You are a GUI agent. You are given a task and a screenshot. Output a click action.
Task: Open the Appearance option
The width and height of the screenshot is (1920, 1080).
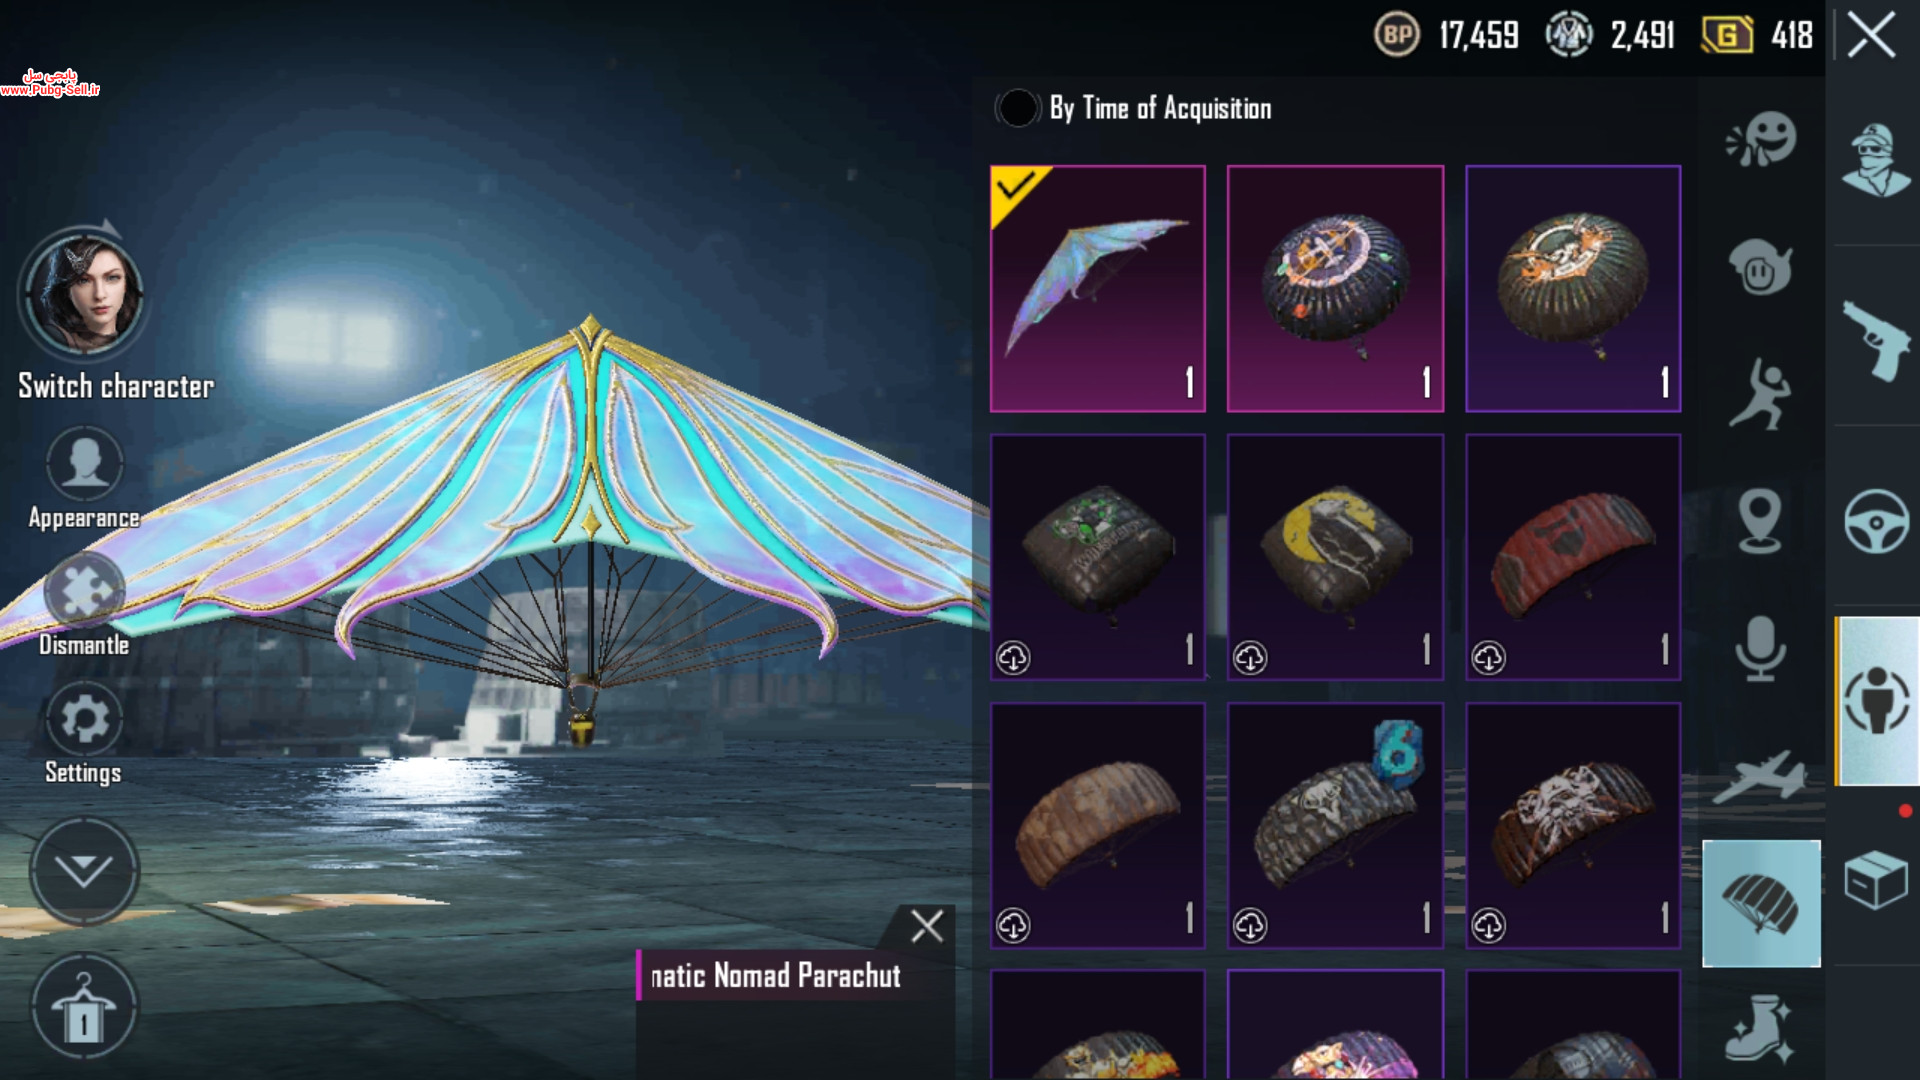pos(84,478)
